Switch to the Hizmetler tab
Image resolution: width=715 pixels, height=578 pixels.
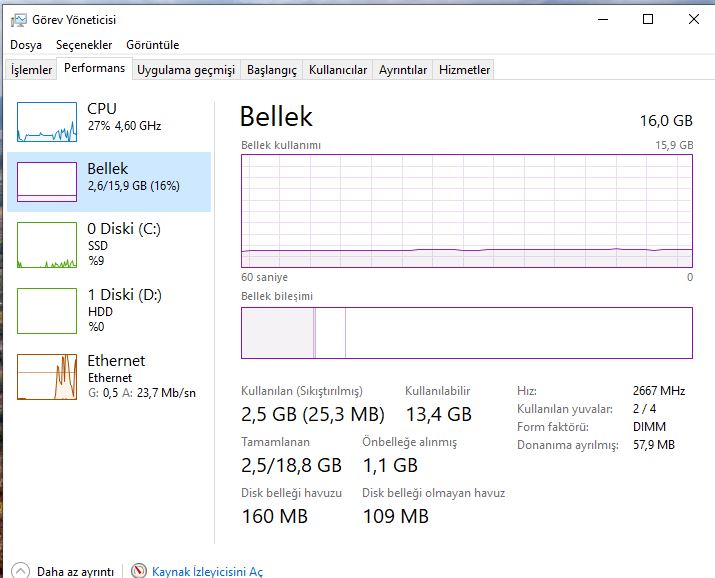[465, 70]
